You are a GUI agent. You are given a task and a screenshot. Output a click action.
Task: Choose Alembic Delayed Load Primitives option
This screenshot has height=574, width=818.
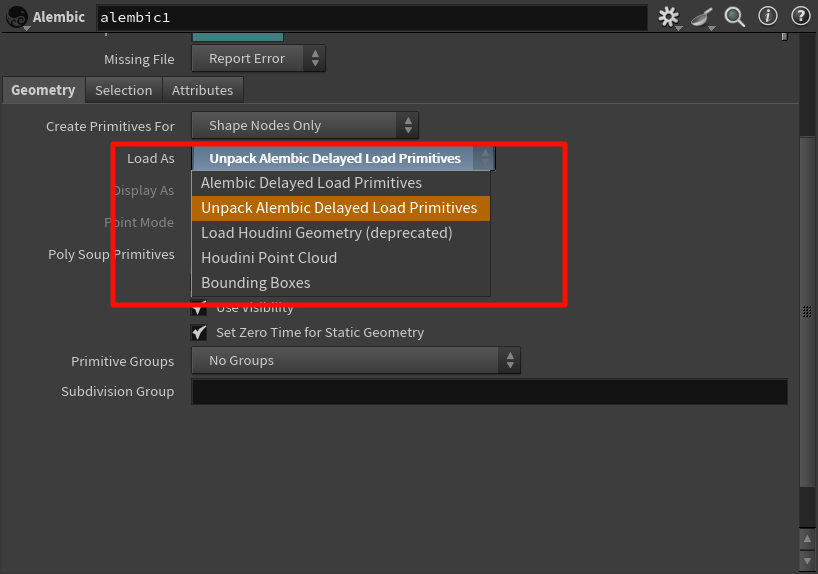pyautogui.click(x=341, y=183)
